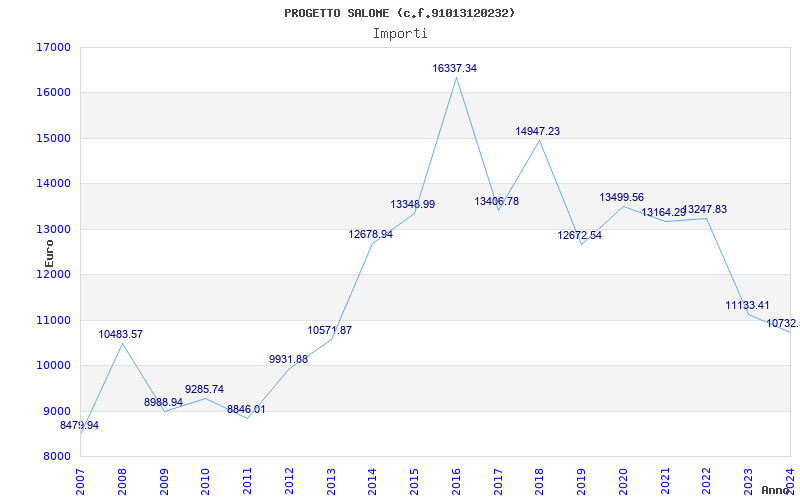Viewport: 800px width, 500px height.
Task: Click the 12672.54 value label
Action: [x=579, y=236]
